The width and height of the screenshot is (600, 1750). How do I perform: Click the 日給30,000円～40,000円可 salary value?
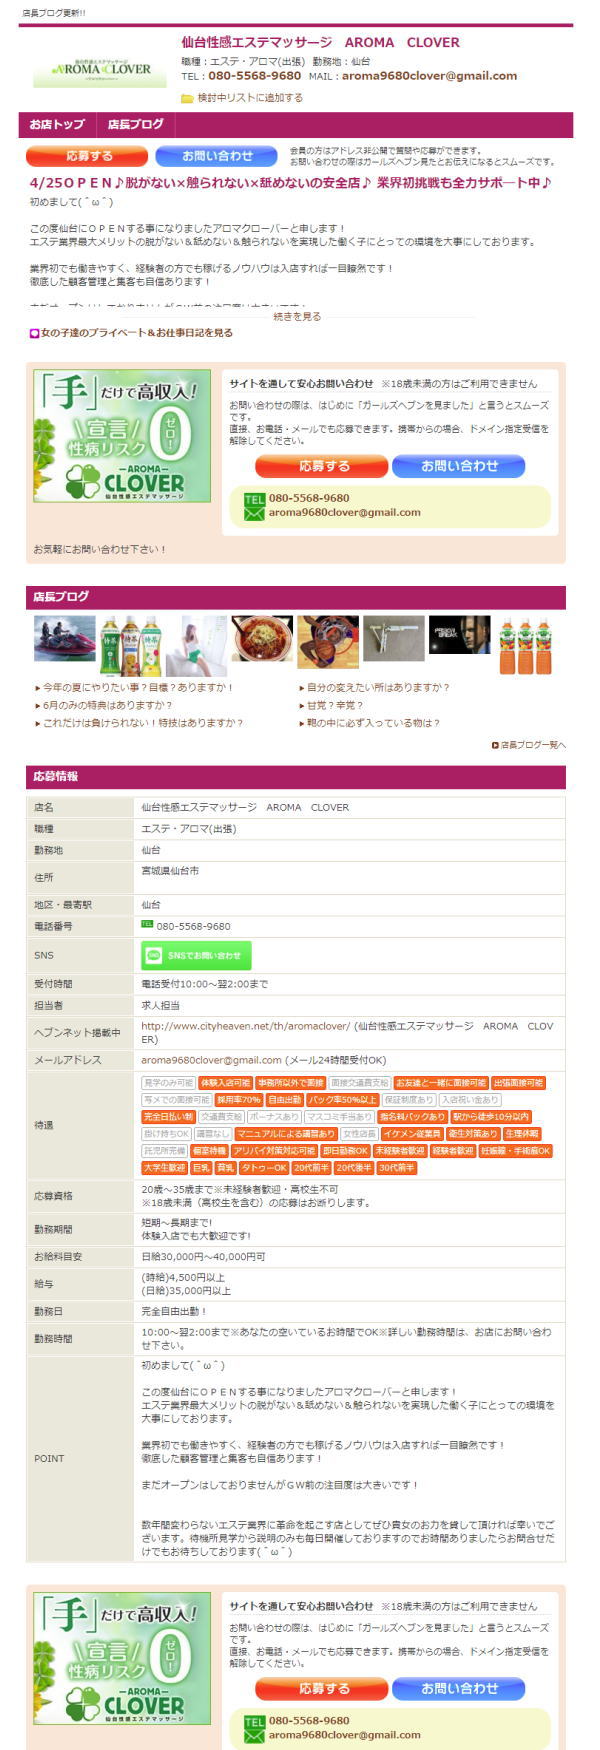(203, 1257)
